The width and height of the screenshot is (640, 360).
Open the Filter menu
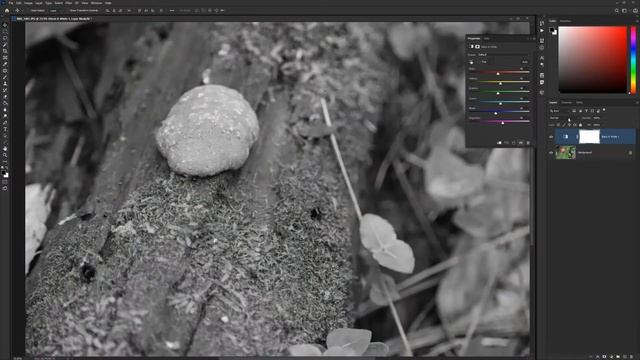pyautogui.click(x=69, y=3)
